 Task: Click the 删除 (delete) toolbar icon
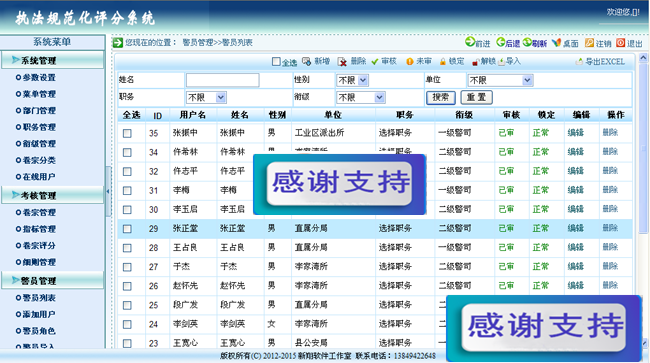(342, 62)
